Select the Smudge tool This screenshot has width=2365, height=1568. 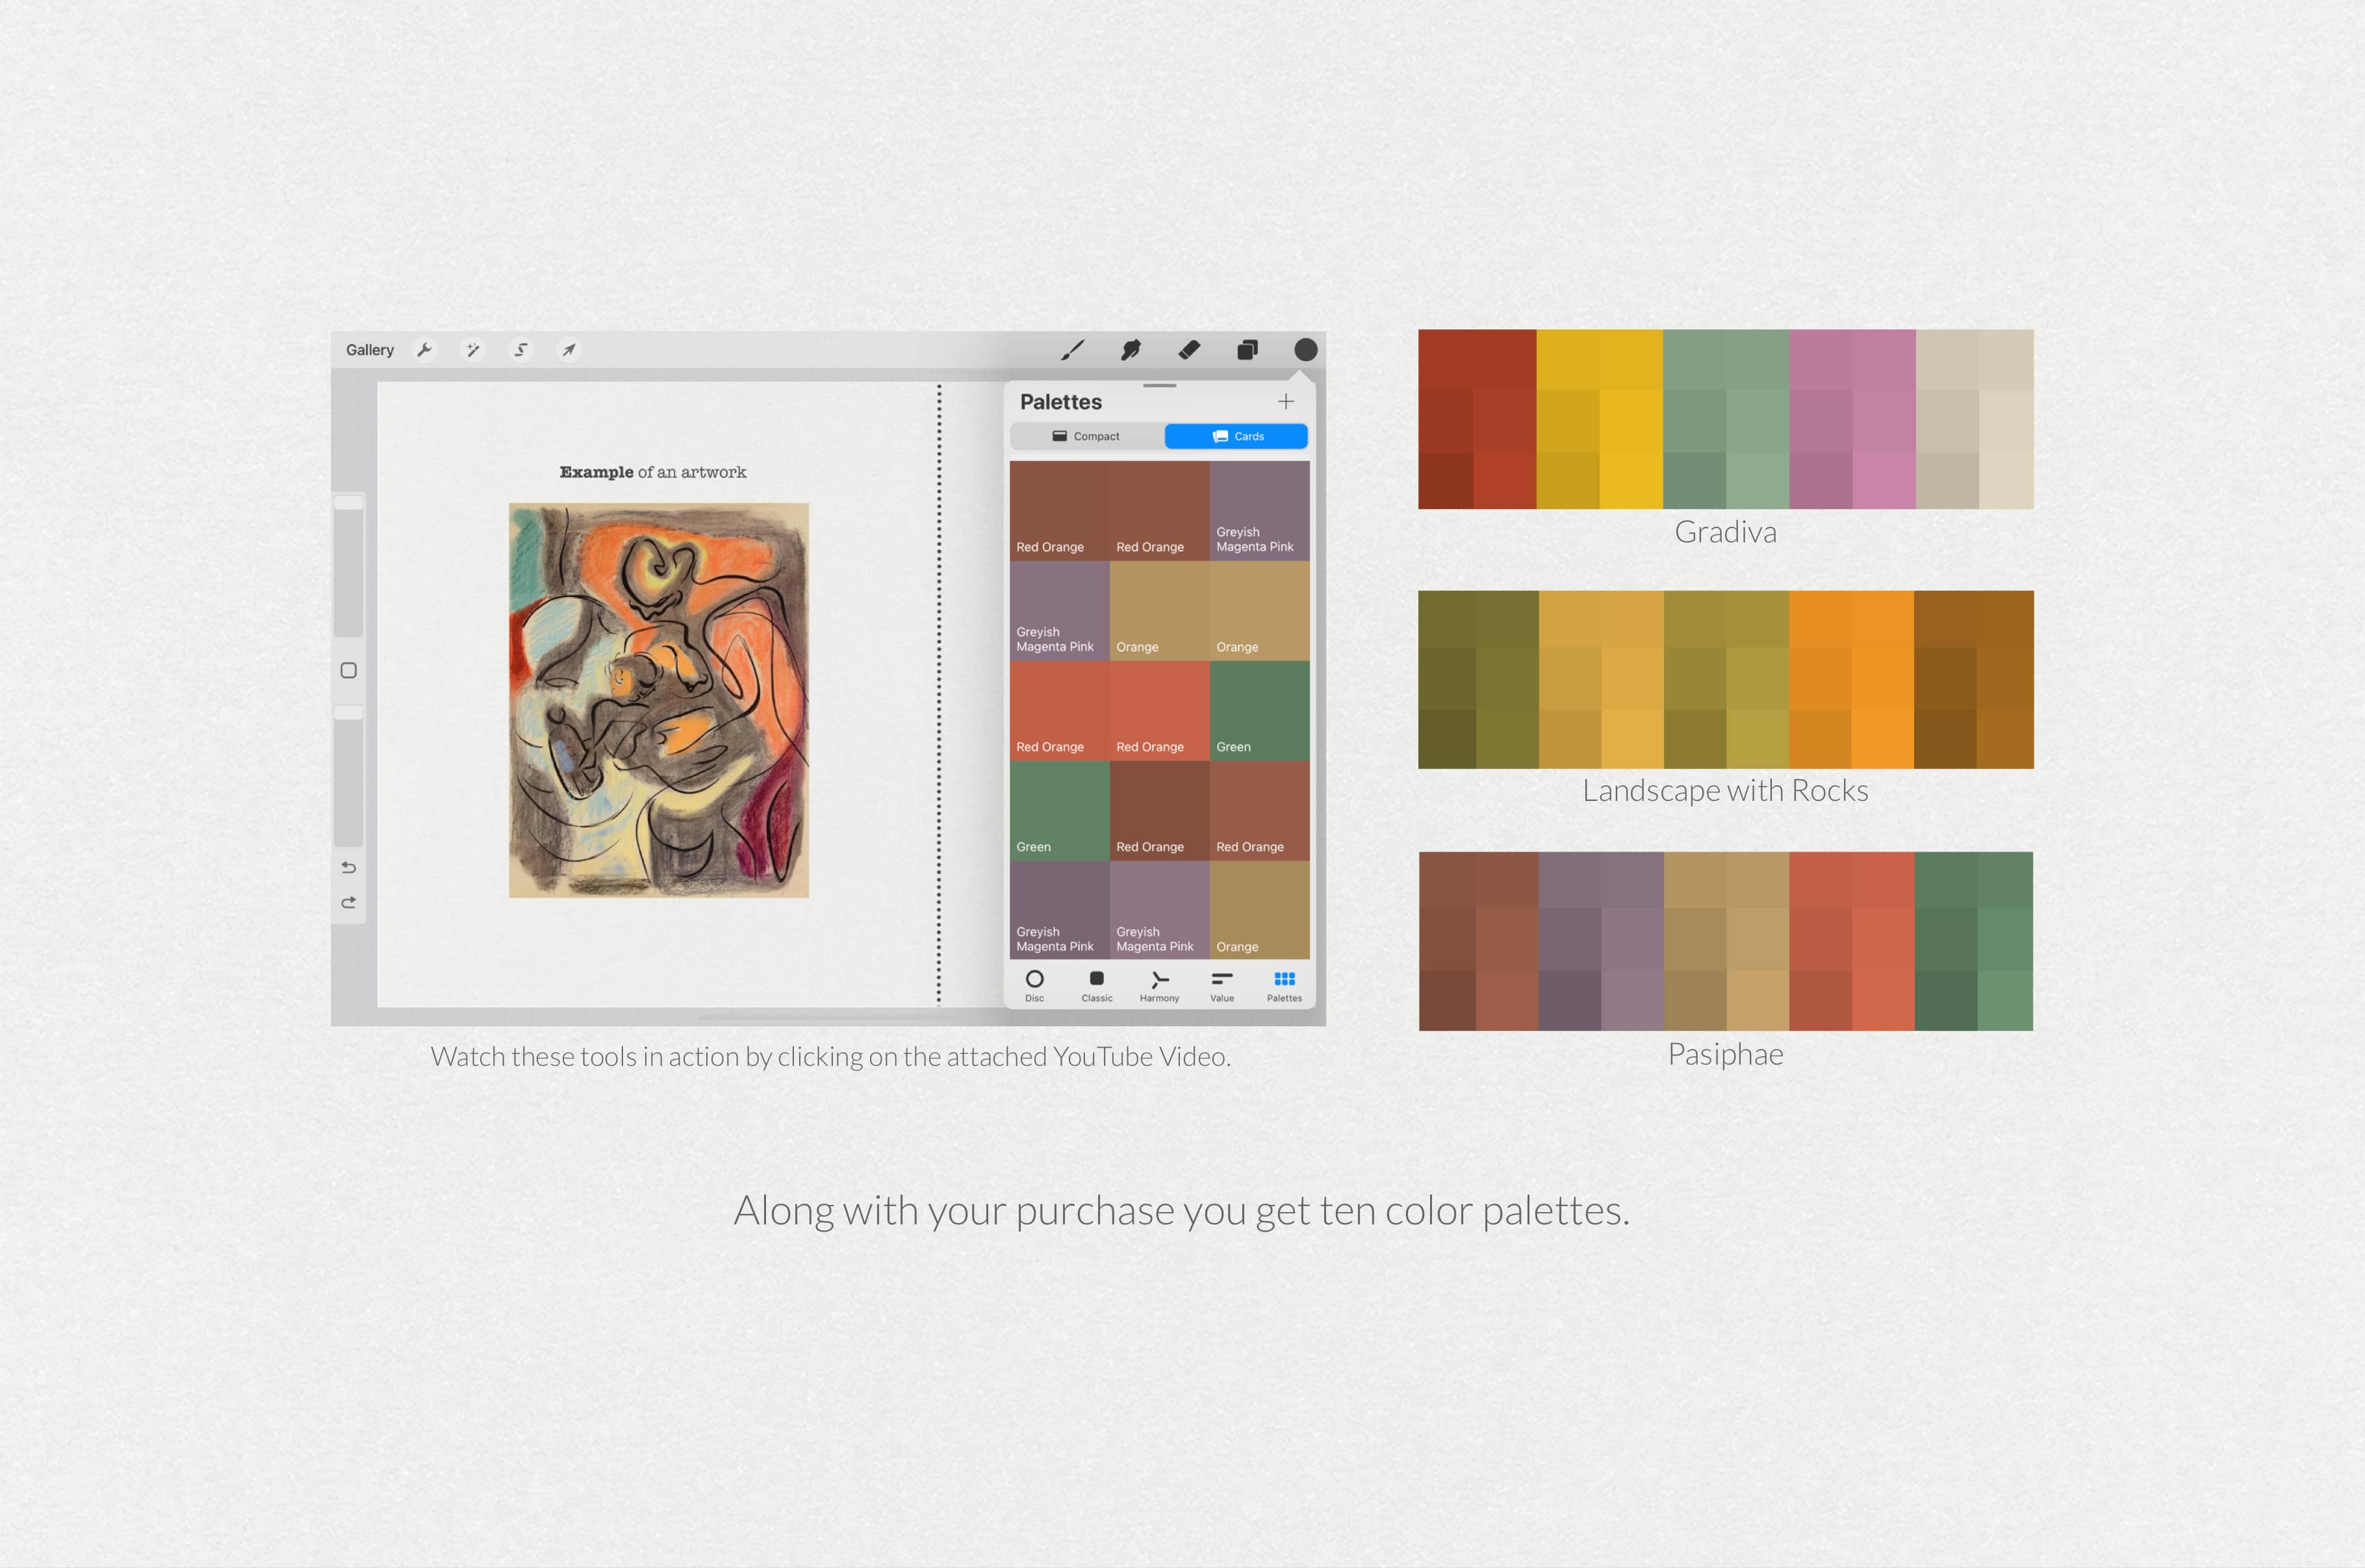click(x=1131, y=349)
